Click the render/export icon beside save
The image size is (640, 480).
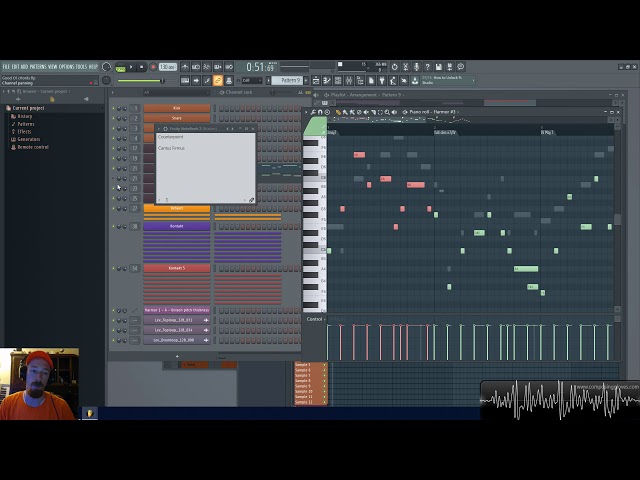[449, 67]
